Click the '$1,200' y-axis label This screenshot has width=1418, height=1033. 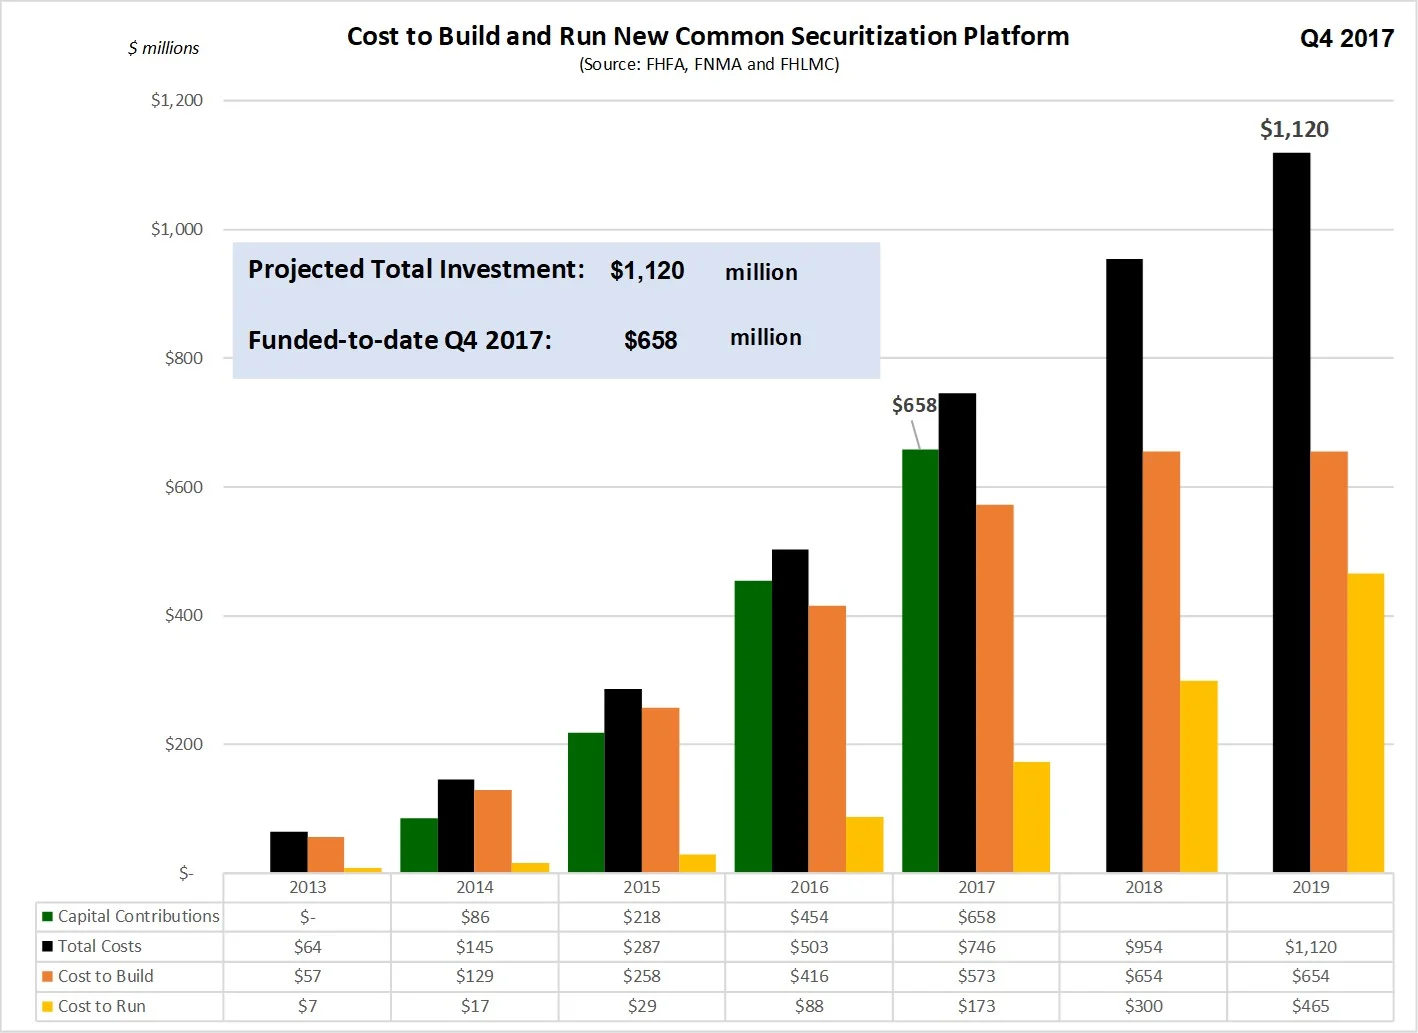click(x=176, y=100)
